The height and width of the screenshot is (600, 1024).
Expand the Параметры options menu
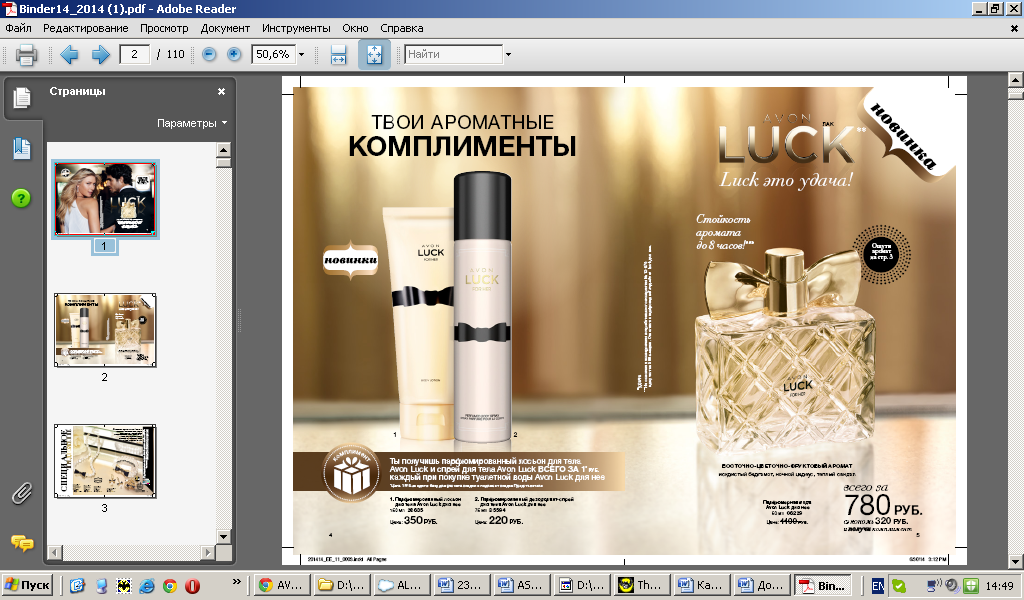point(192,123)
